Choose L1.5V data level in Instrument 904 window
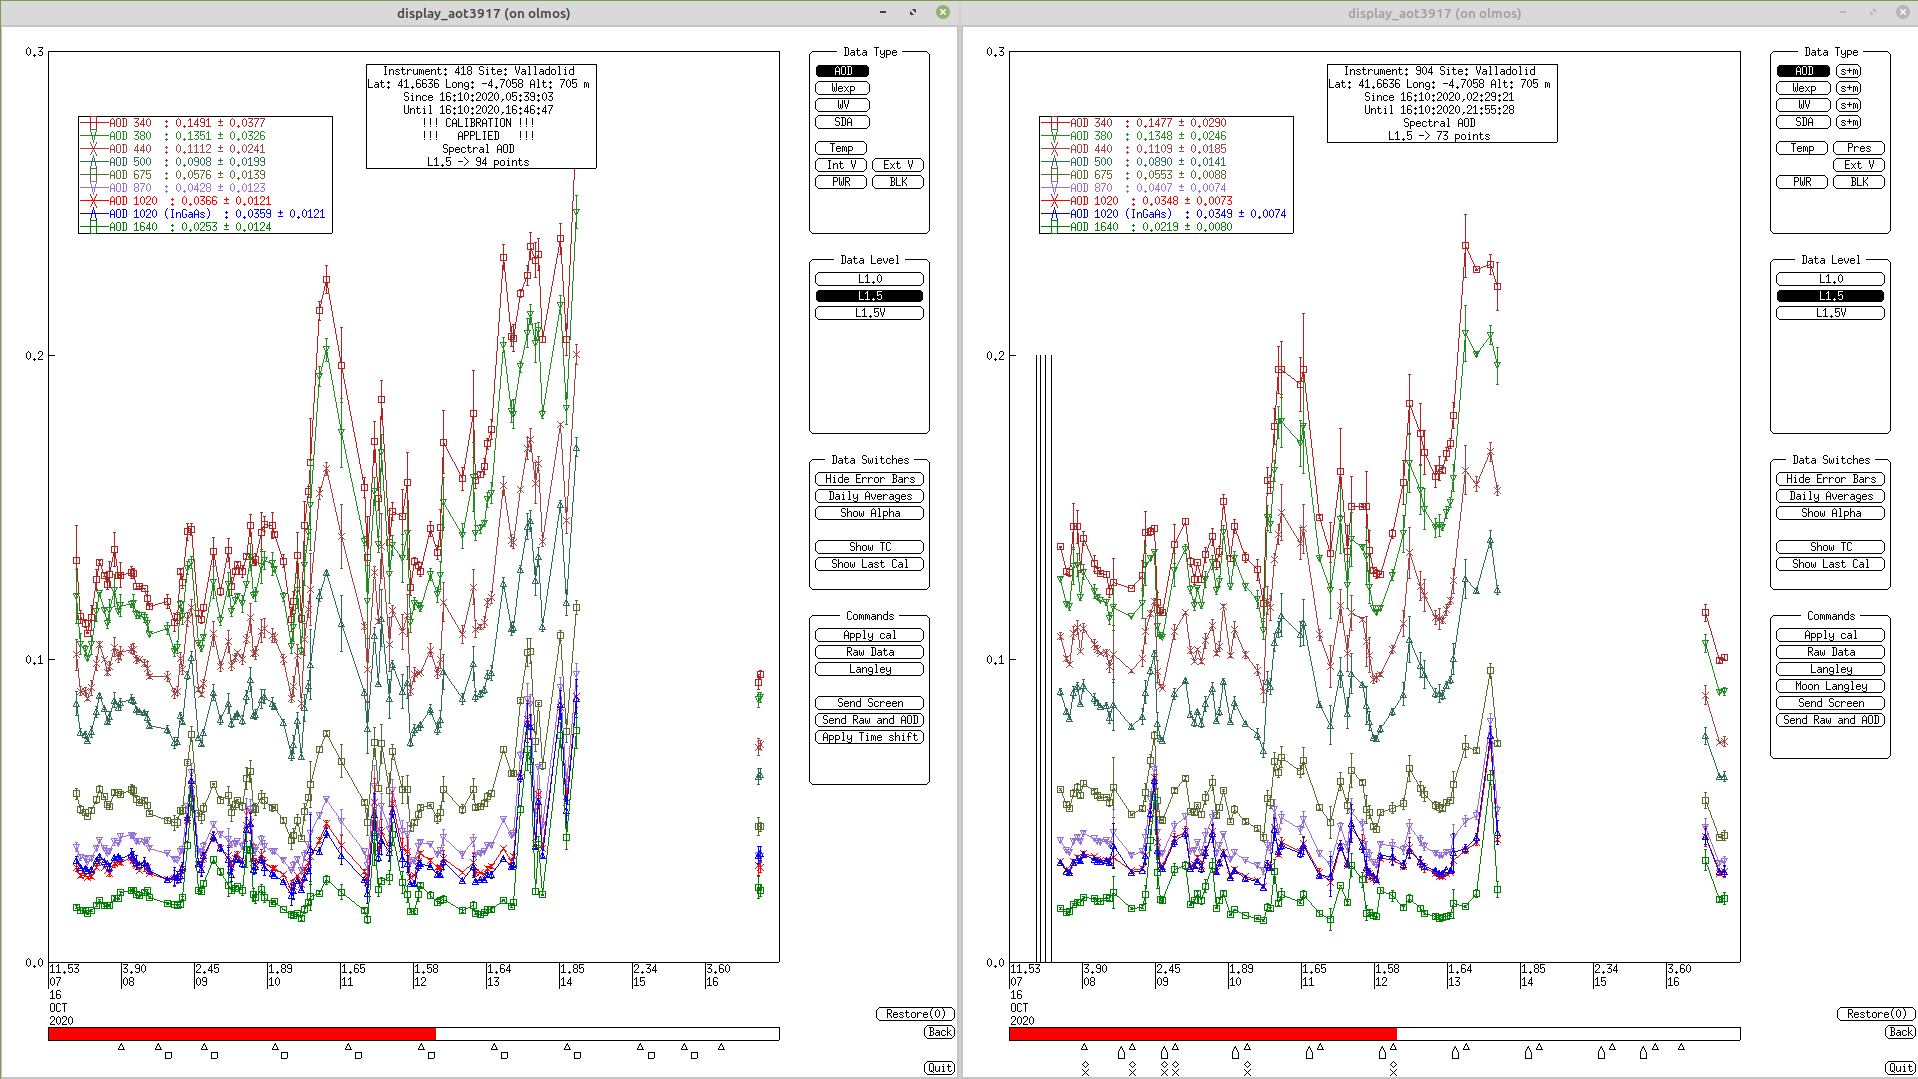The height and width of the screenshot is (1079, 1918). click(1830, 313)
